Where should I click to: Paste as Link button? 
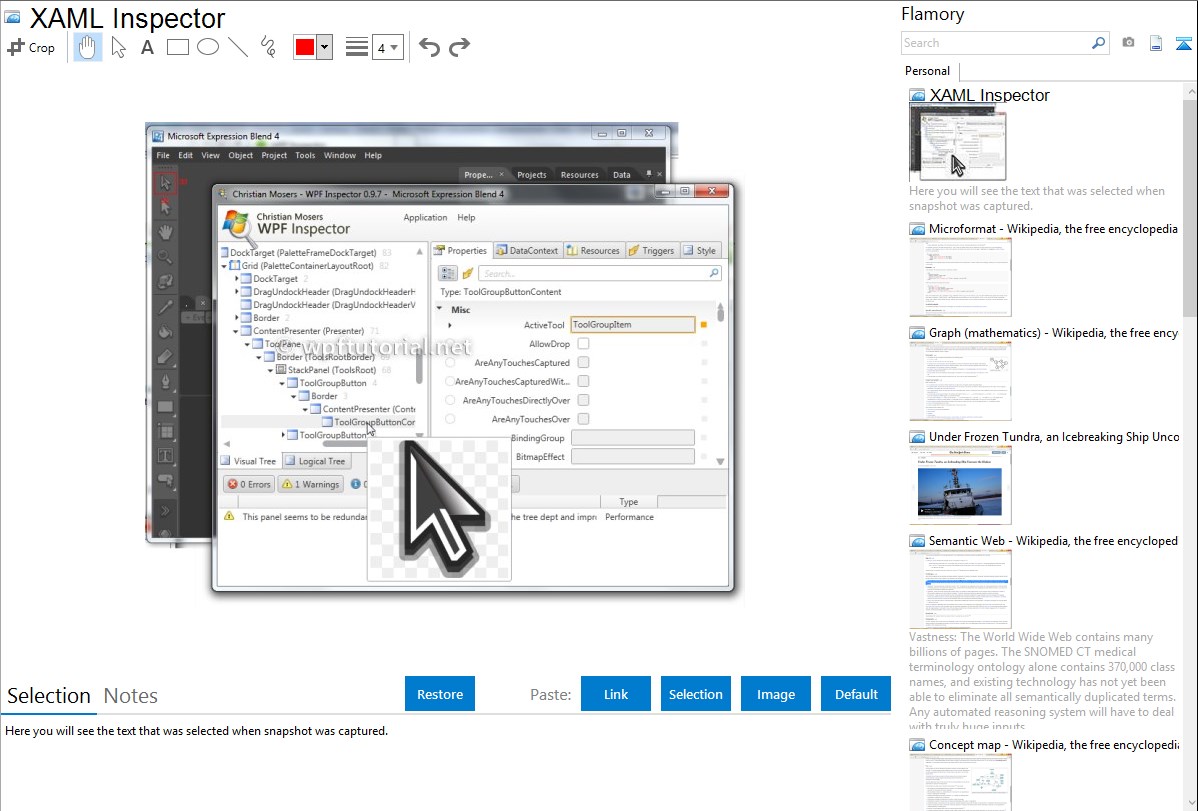616,694
